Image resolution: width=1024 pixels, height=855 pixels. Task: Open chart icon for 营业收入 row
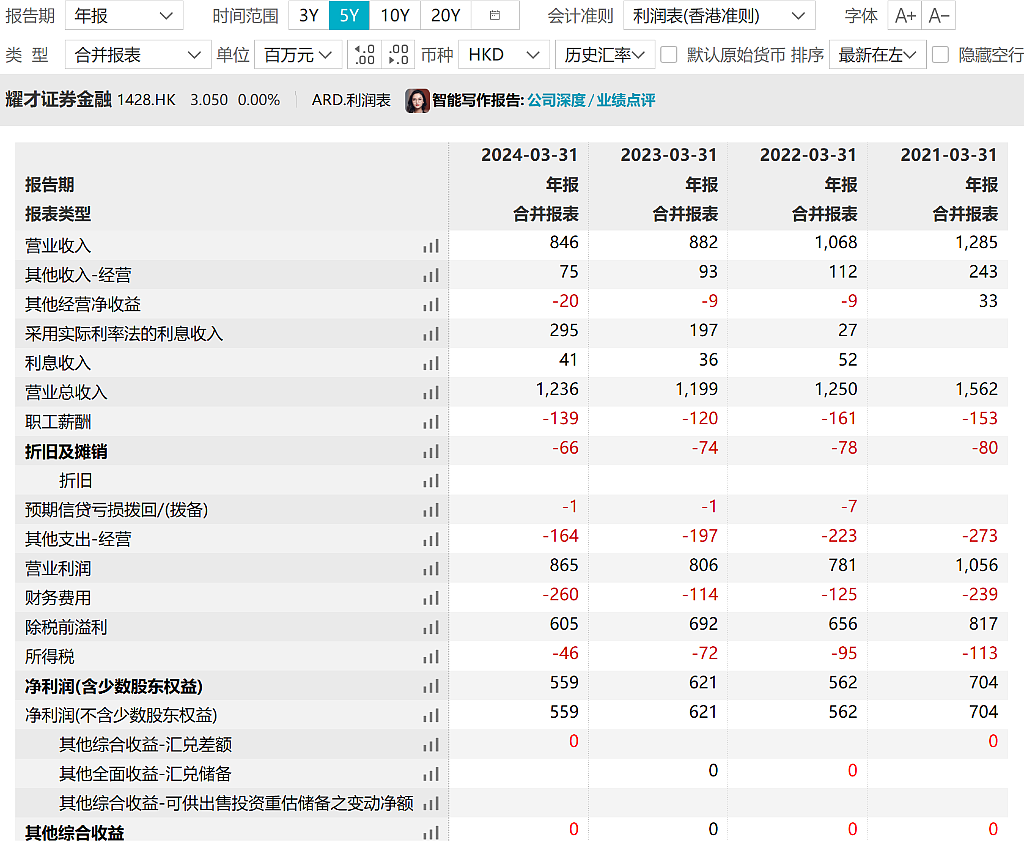point(430,246)
